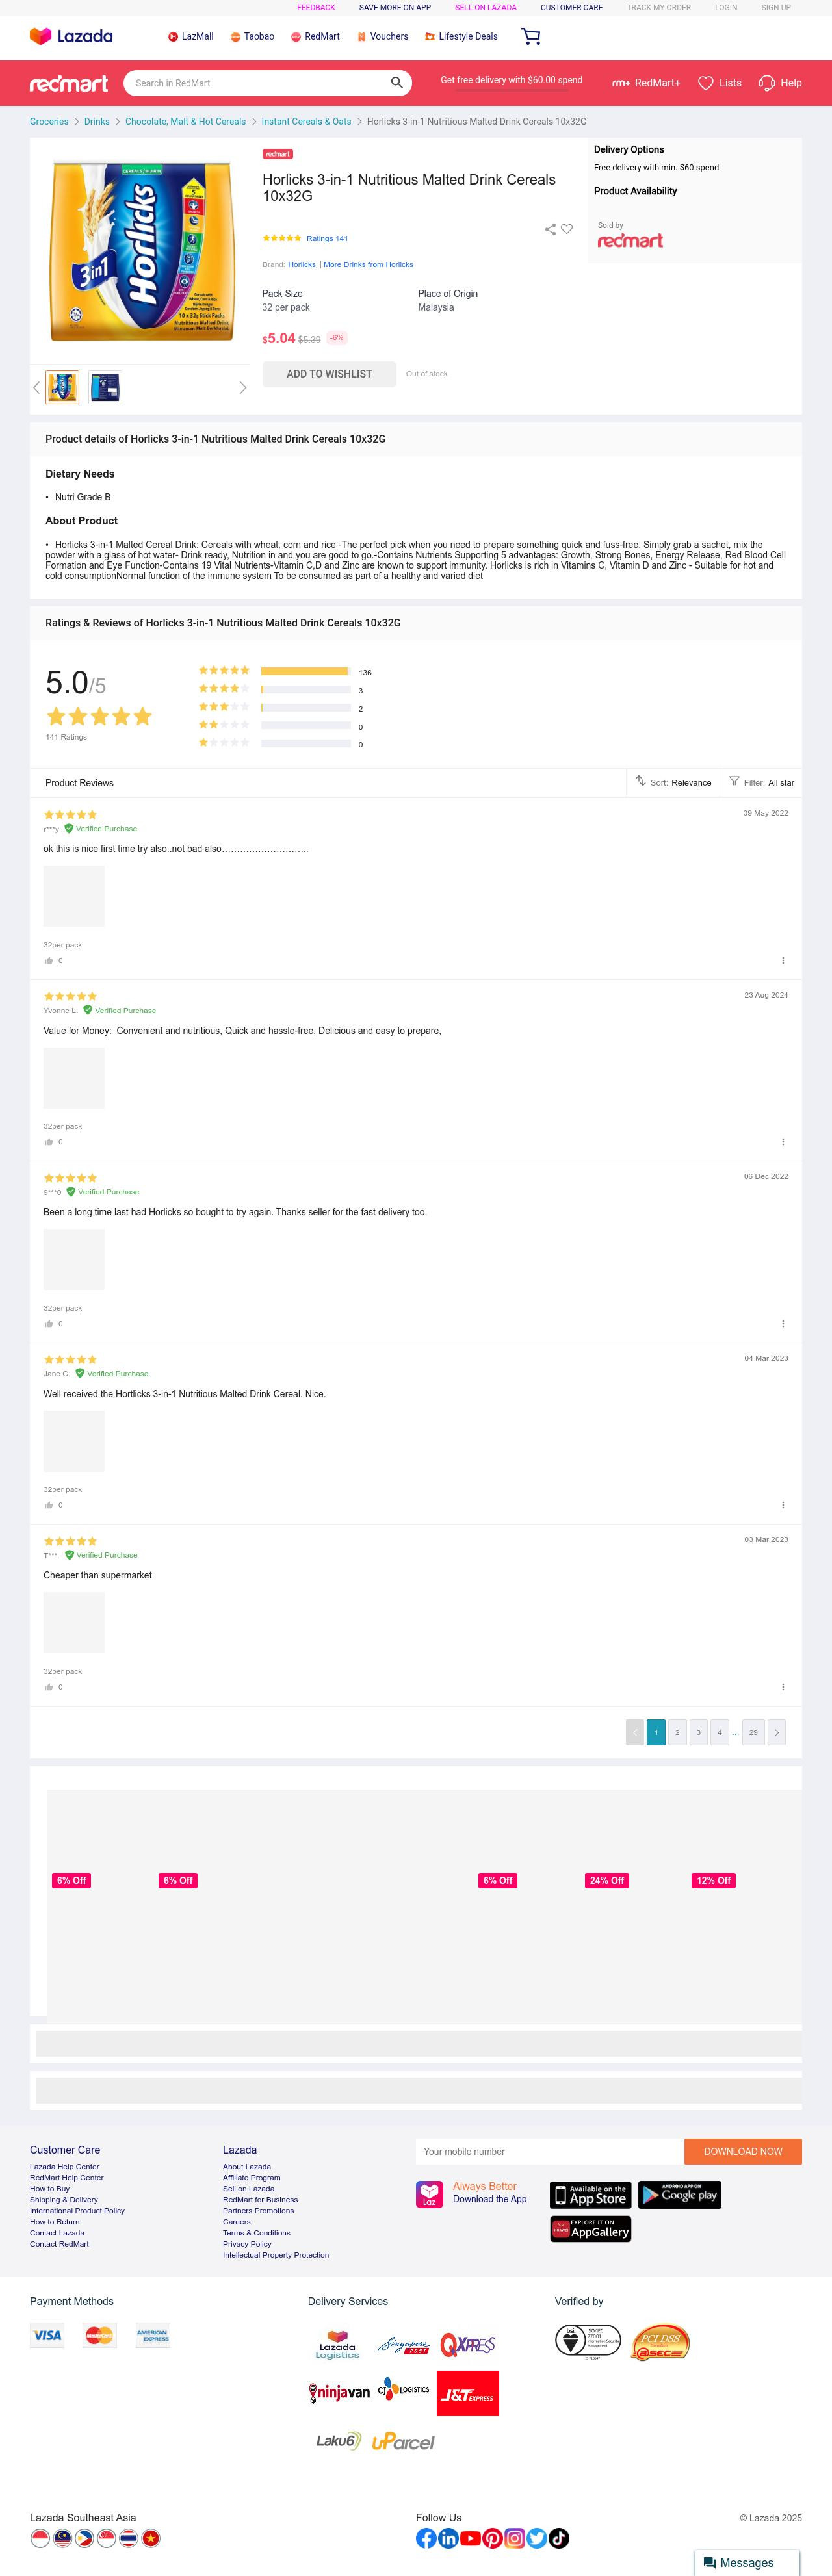Go to review page 2
The width and height of the screenshot is (832, 2576).
pos(677,1733)
